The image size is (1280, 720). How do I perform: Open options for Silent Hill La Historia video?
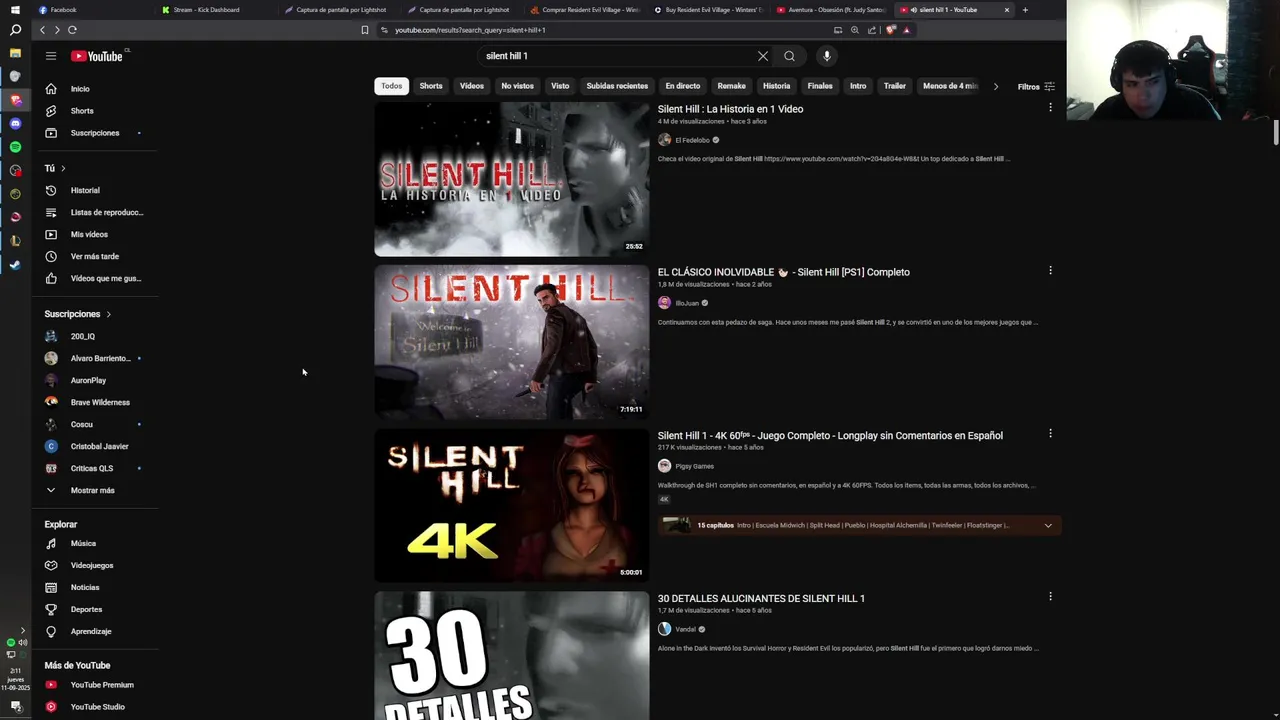(1050, 107)
